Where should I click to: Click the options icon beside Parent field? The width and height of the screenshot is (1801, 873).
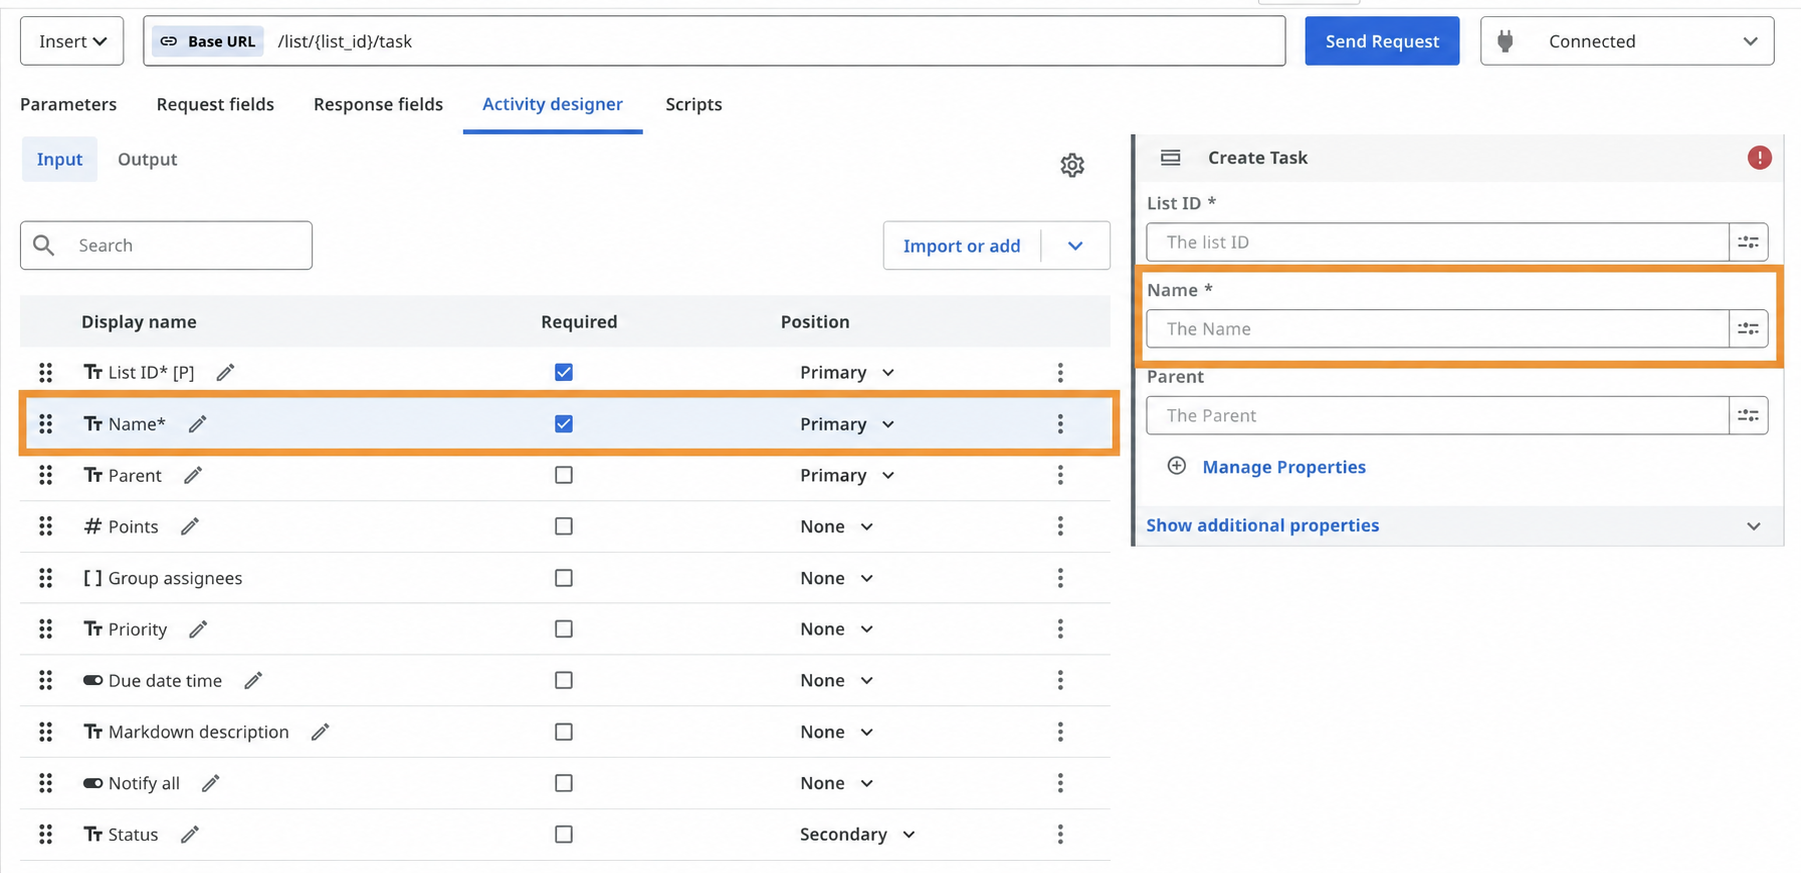(x=1748, y=416)
